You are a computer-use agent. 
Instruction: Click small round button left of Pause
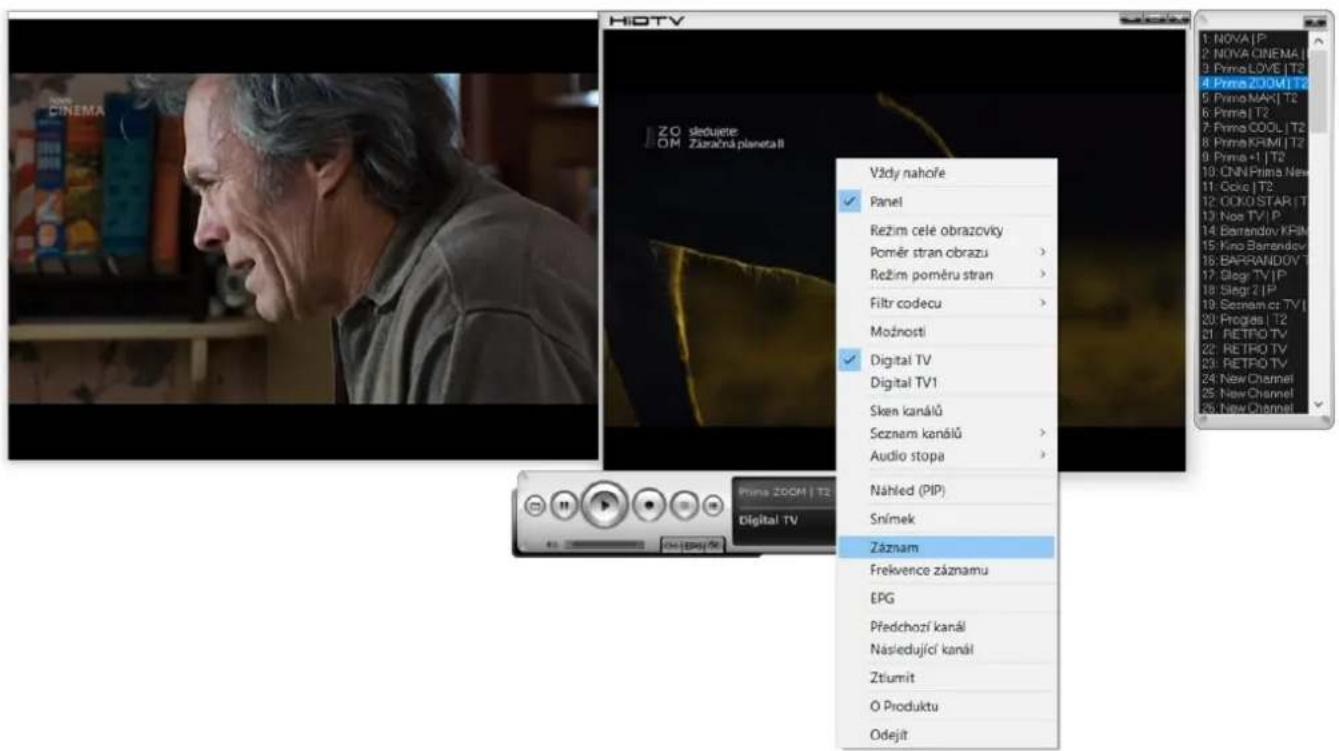tap(536, 507)
